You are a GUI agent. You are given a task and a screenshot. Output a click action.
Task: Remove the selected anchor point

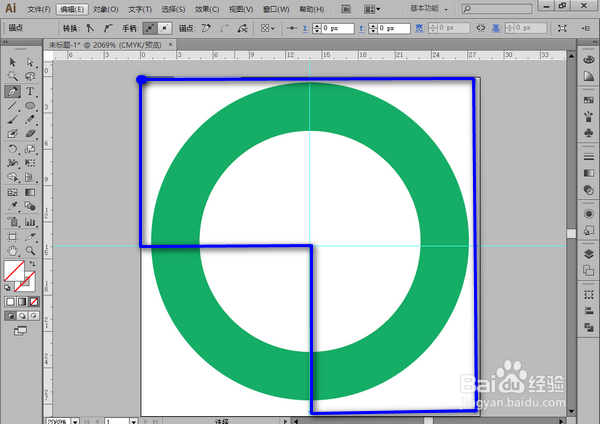[x=206, y=28]
